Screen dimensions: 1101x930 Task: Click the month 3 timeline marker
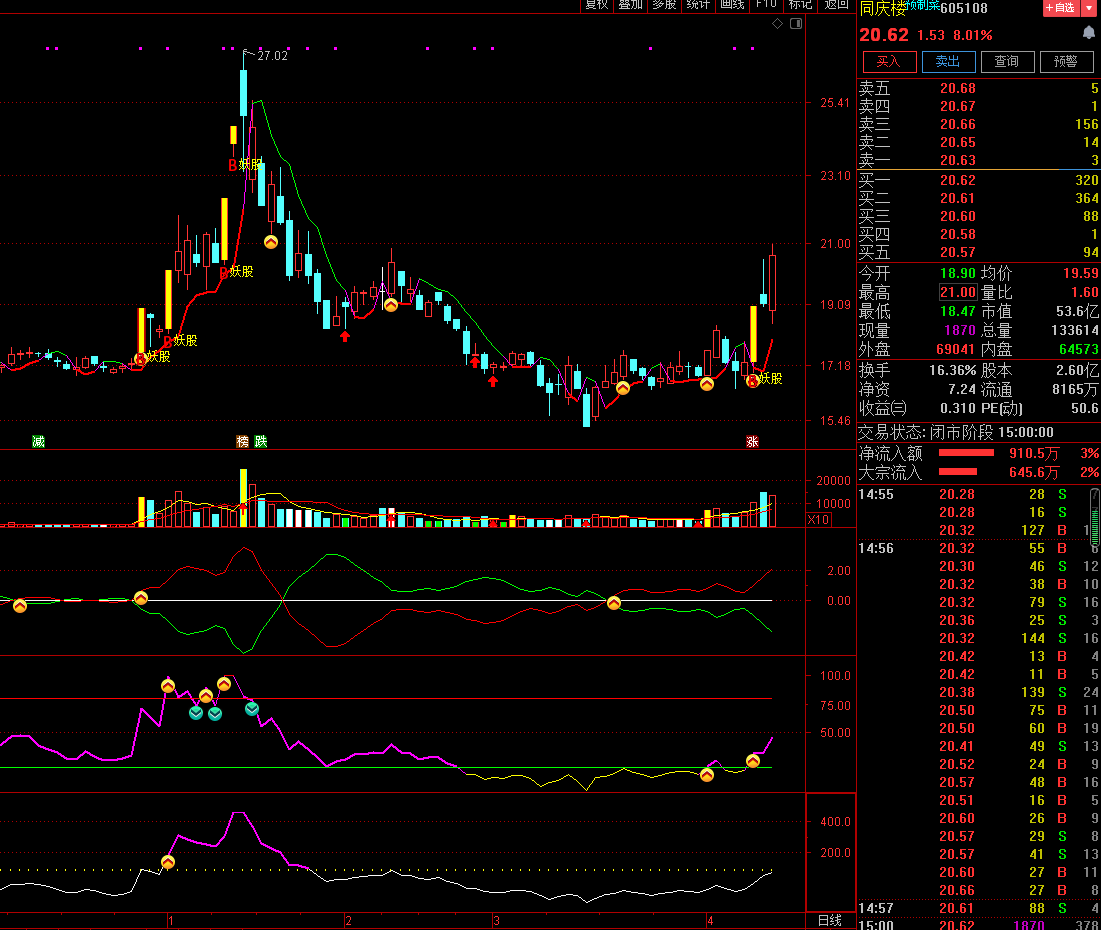(x=496, y=921)
